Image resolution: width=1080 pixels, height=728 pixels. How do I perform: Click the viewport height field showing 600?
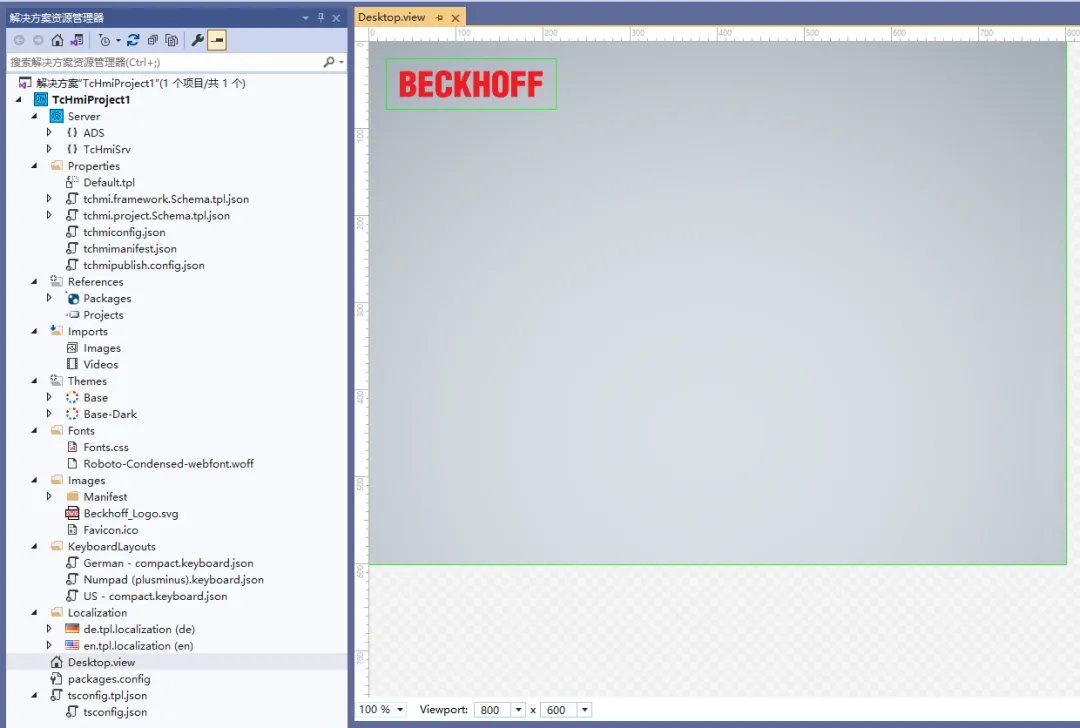coord(559,709)
